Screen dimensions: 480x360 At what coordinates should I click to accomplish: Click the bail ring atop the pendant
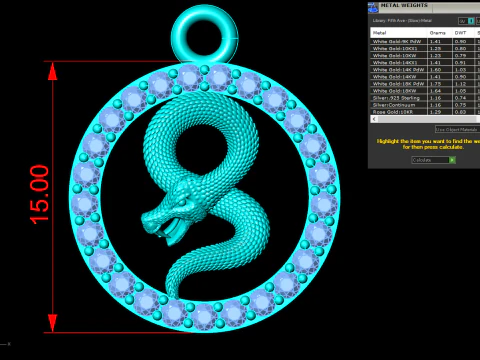pos(204,35)
